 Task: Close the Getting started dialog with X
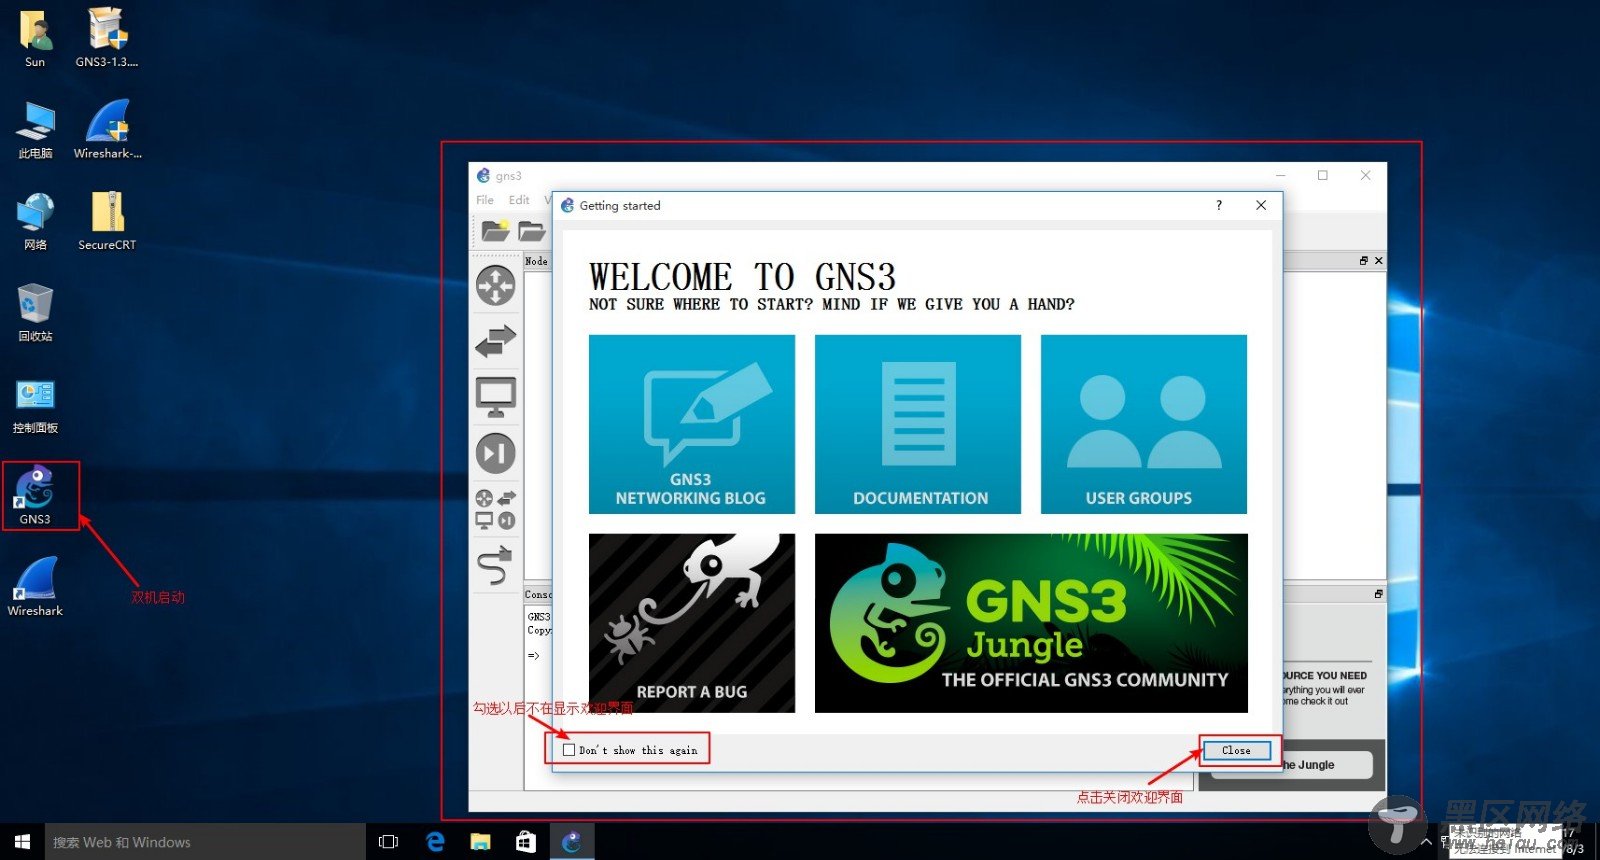pyautogui.click(x=1261, y=205)
